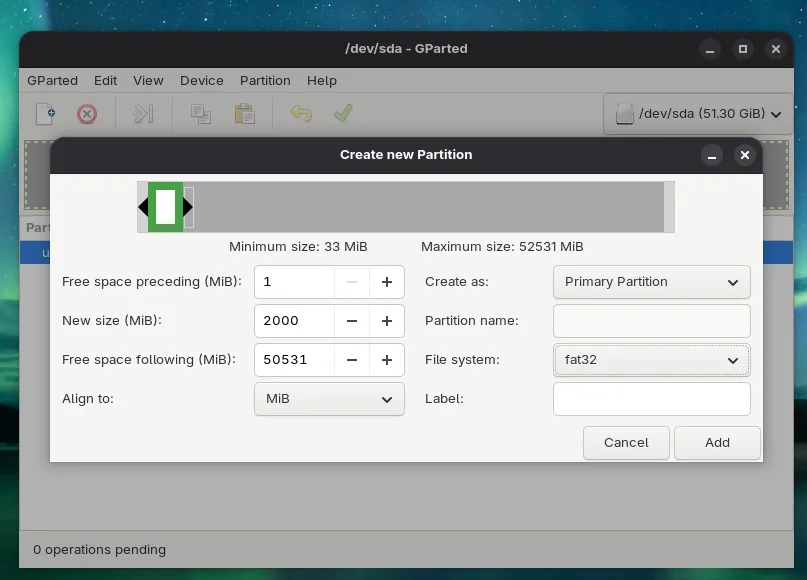Screen dimensions: 807x580
Task: Click the new partition toolbar icon
Action: pos(45,114)
